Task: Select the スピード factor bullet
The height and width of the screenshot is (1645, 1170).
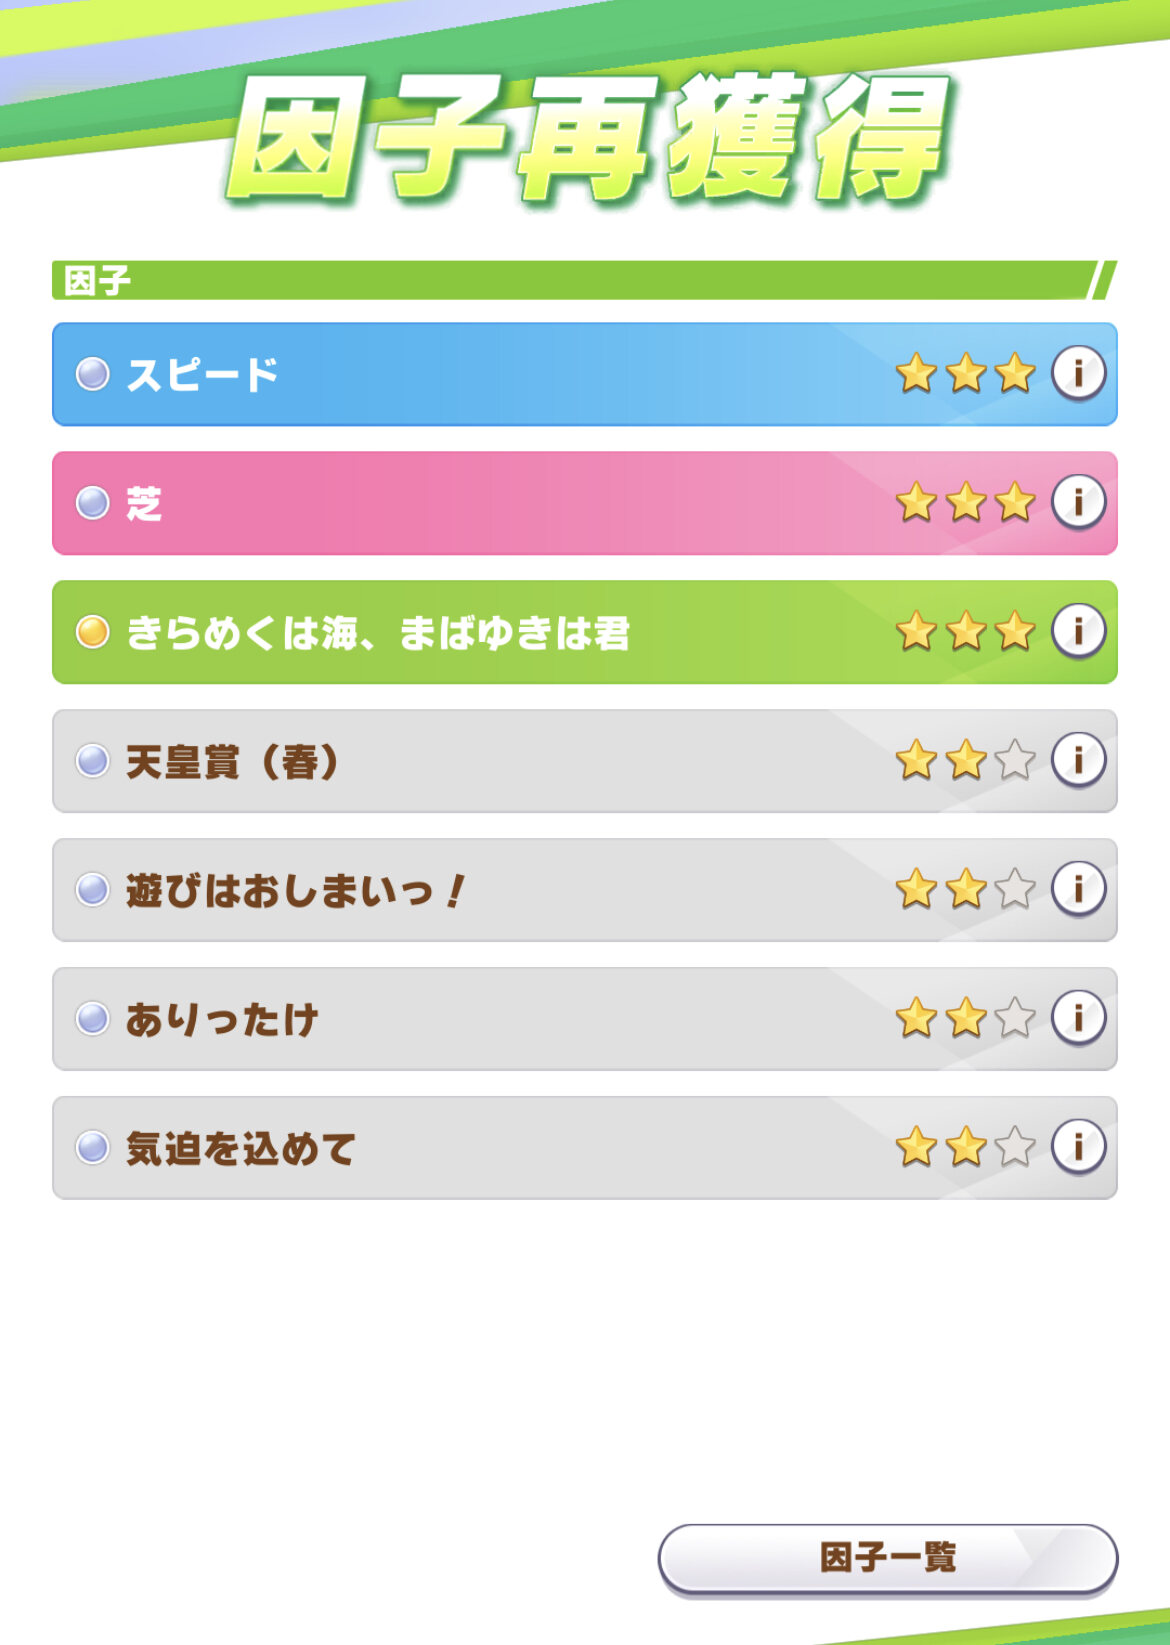Action: pyautogui.click(x=93, y=374)
